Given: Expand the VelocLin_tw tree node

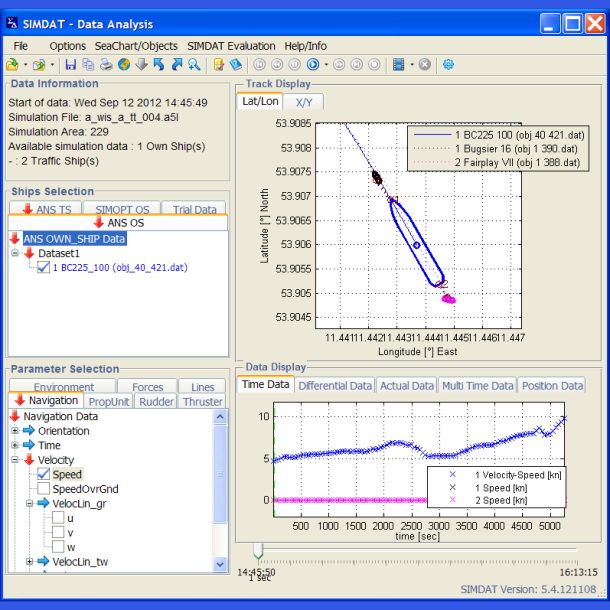Looking at the screenshot, I should click(x=29, y=561).
